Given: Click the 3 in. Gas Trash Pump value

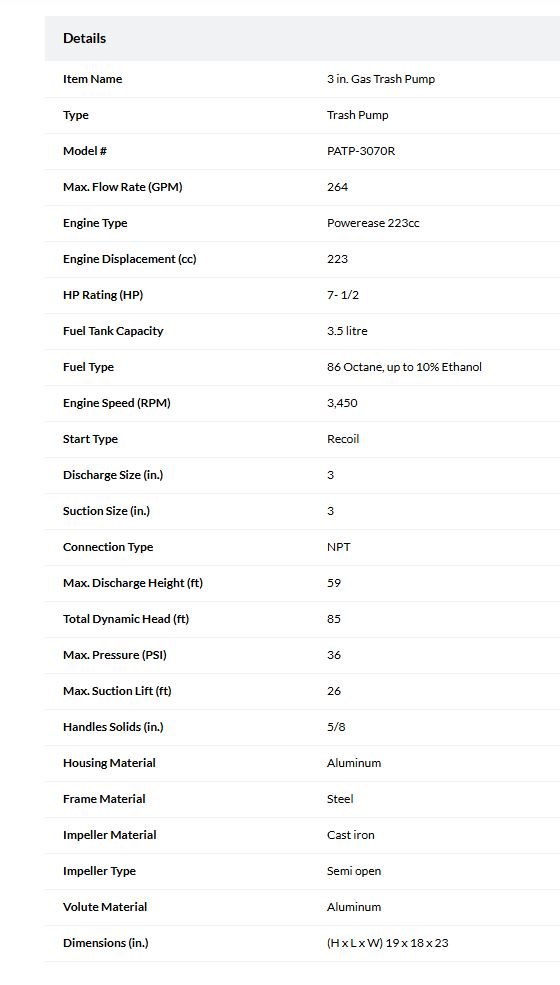Looking at the screenshot, I should (x=381, y=79).
